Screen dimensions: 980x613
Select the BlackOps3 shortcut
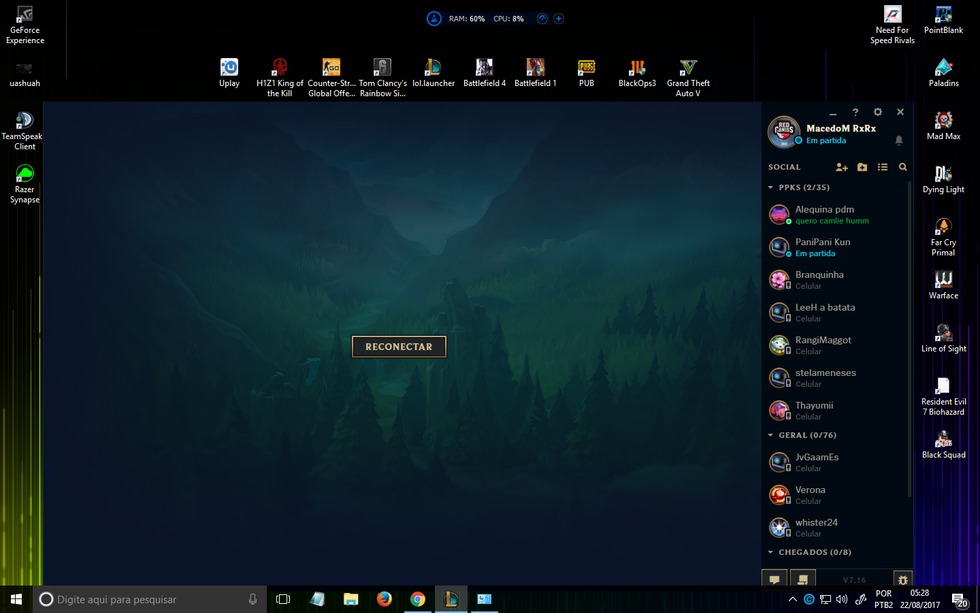(637, 73)
